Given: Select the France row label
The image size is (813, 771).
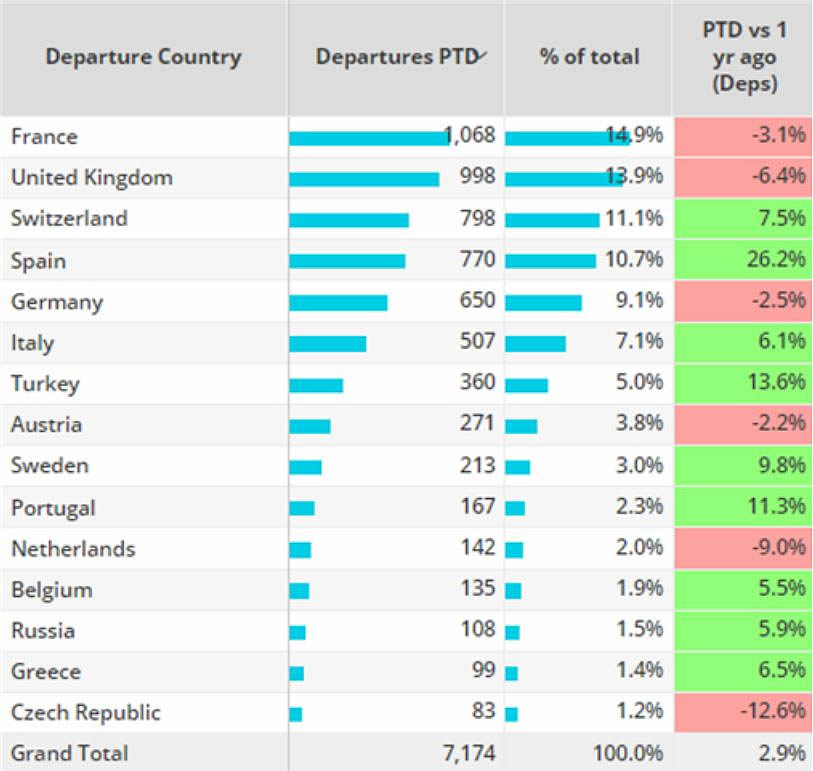Looking at the screenshot, I should pyautogui.click(x=44, y=136).
